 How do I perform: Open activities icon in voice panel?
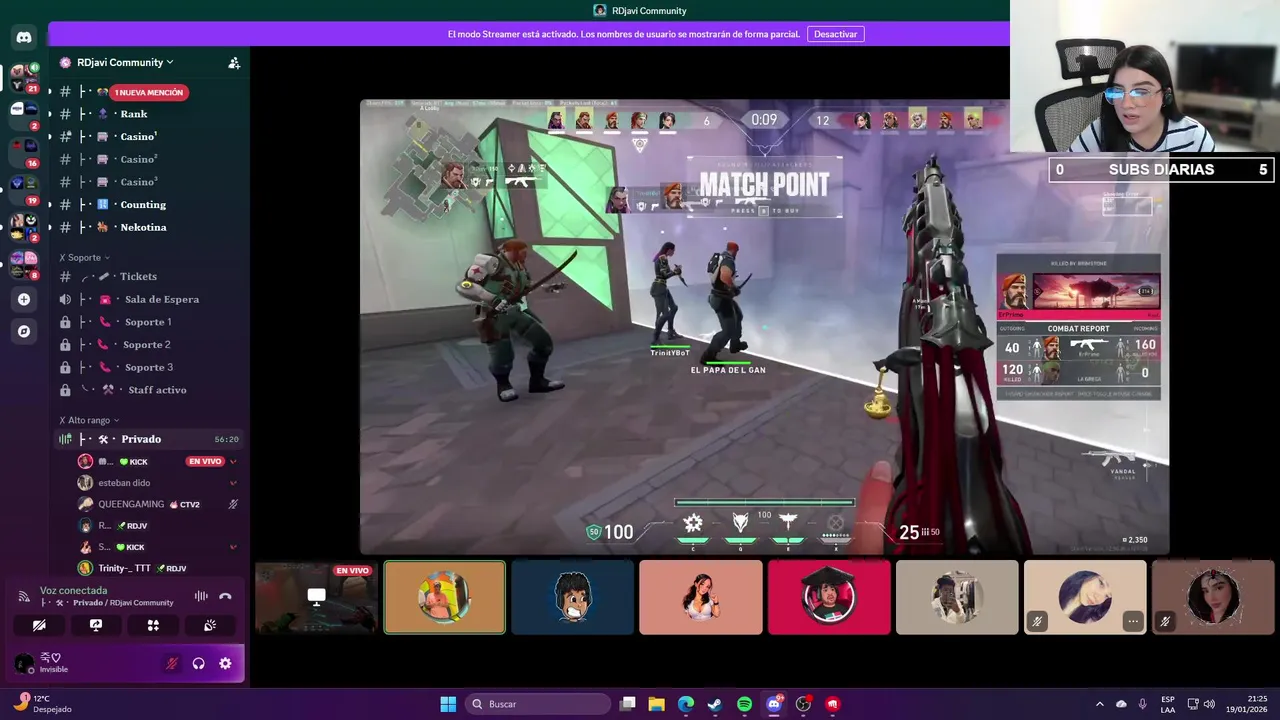[153, 625]
